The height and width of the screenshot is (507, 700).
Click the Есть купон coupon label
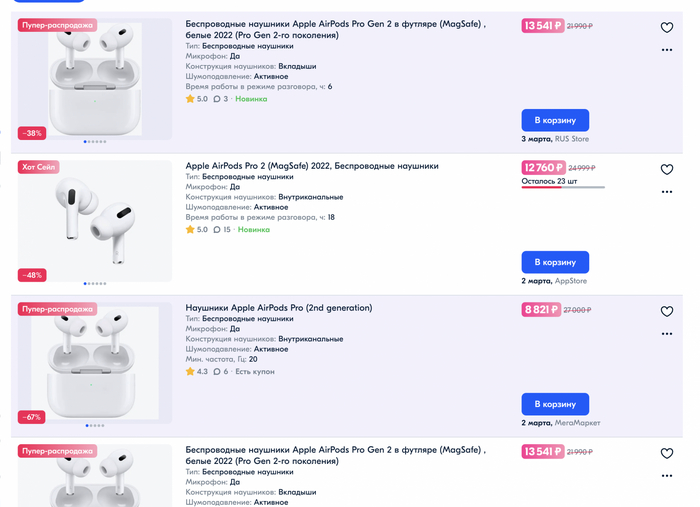tap(254, 372)
